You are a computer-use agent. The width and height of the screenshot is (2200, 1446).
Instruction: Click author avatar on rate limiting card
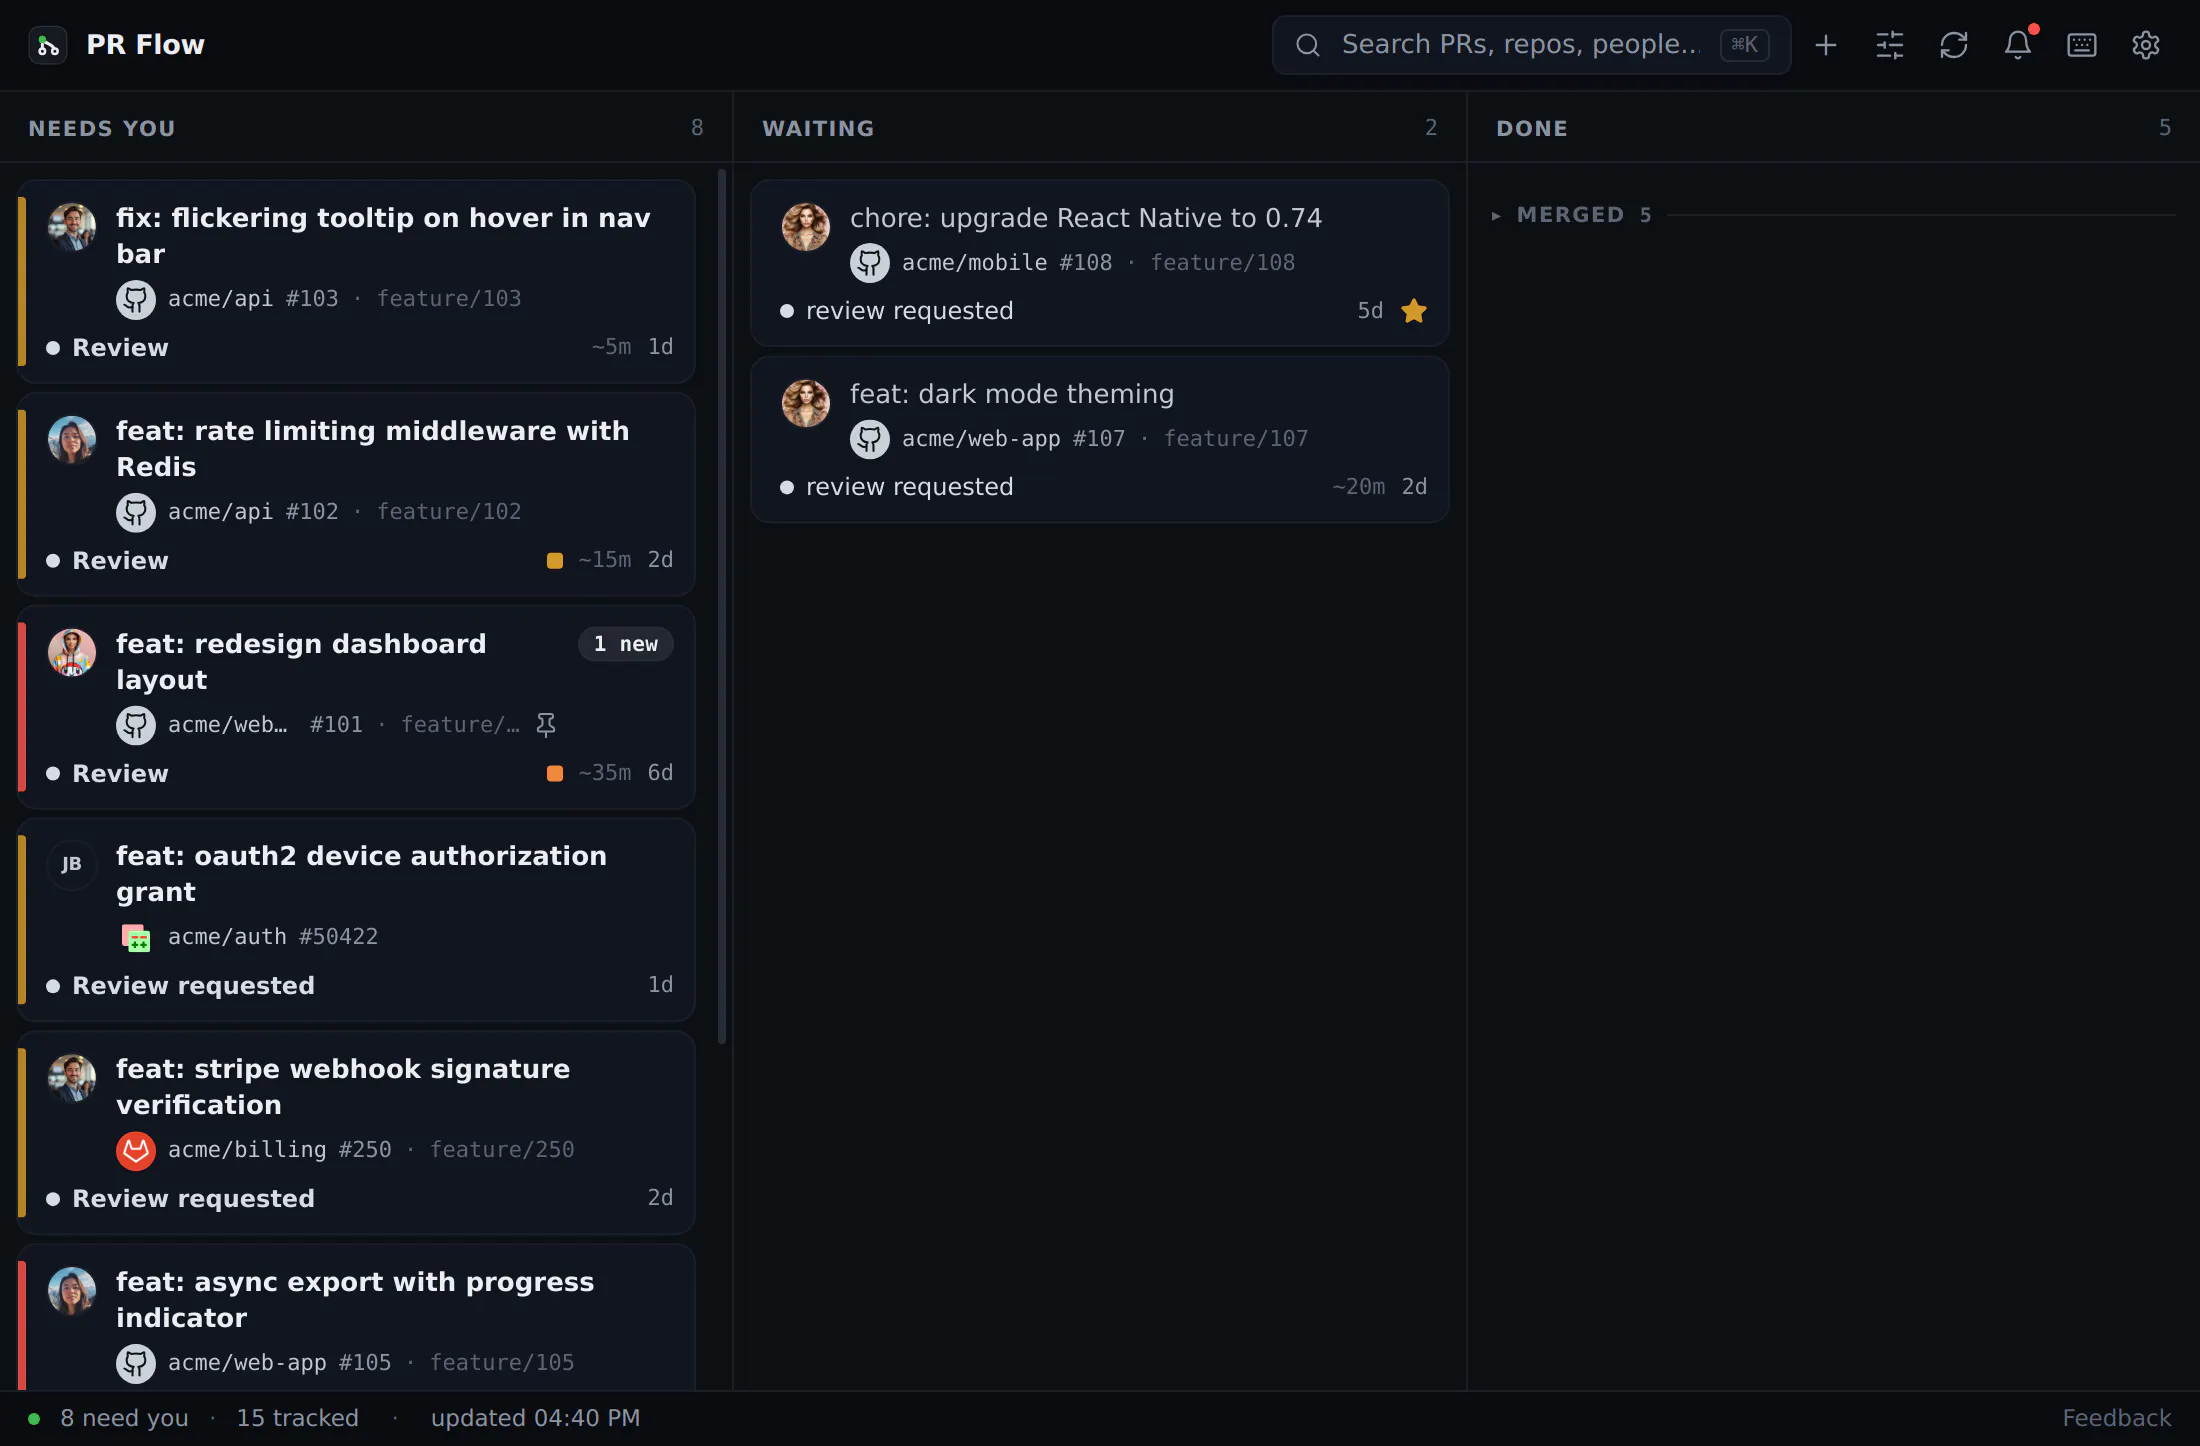tap(72, 441)
